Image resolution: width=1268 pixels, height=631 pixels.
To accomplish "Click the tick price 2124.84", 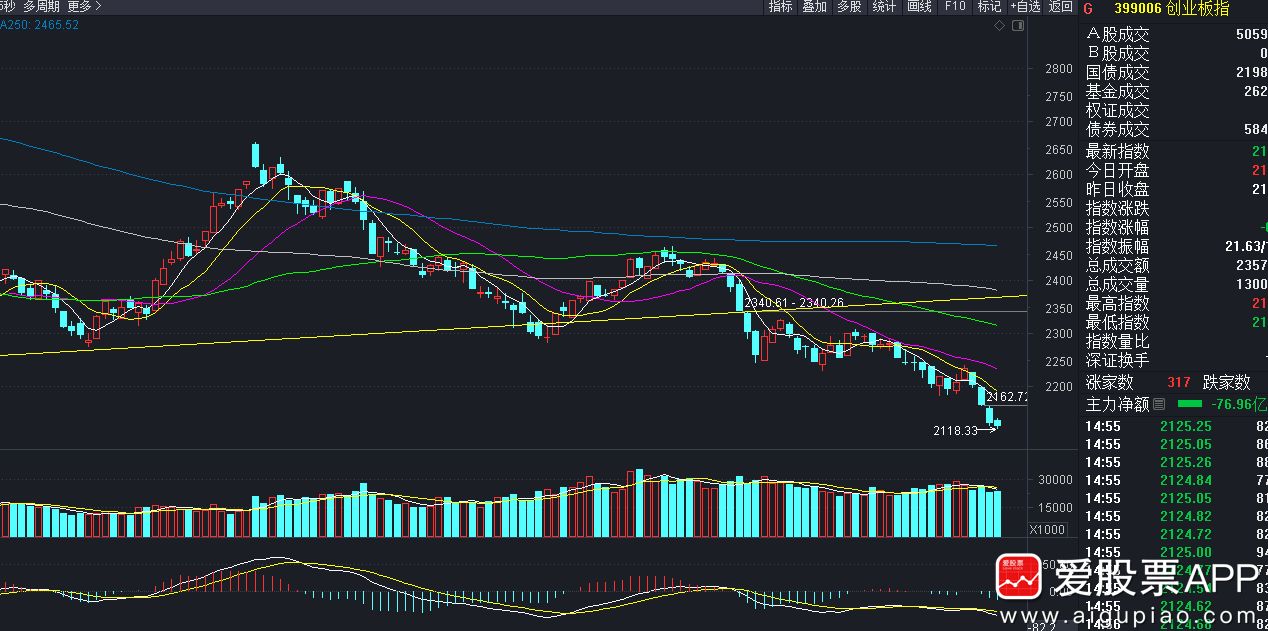I will 1185,480.
